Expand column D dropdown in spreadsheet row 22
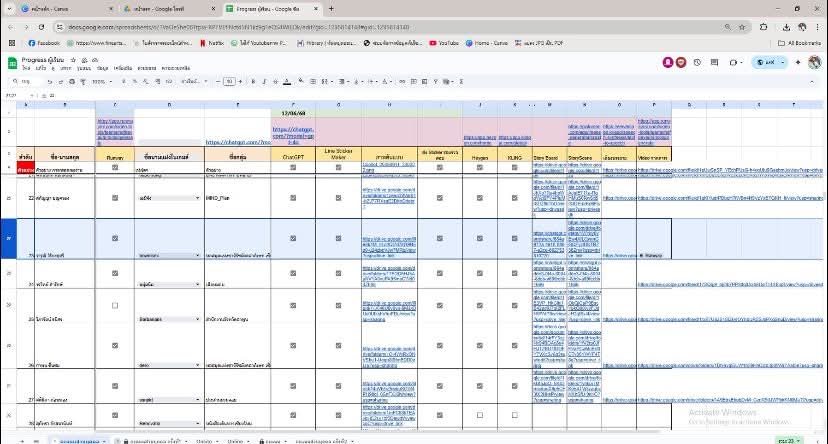 coord(199,198)
